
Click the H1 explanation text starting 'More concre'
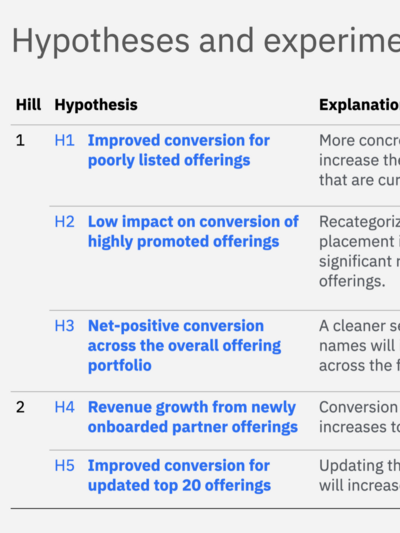point(360,160)
